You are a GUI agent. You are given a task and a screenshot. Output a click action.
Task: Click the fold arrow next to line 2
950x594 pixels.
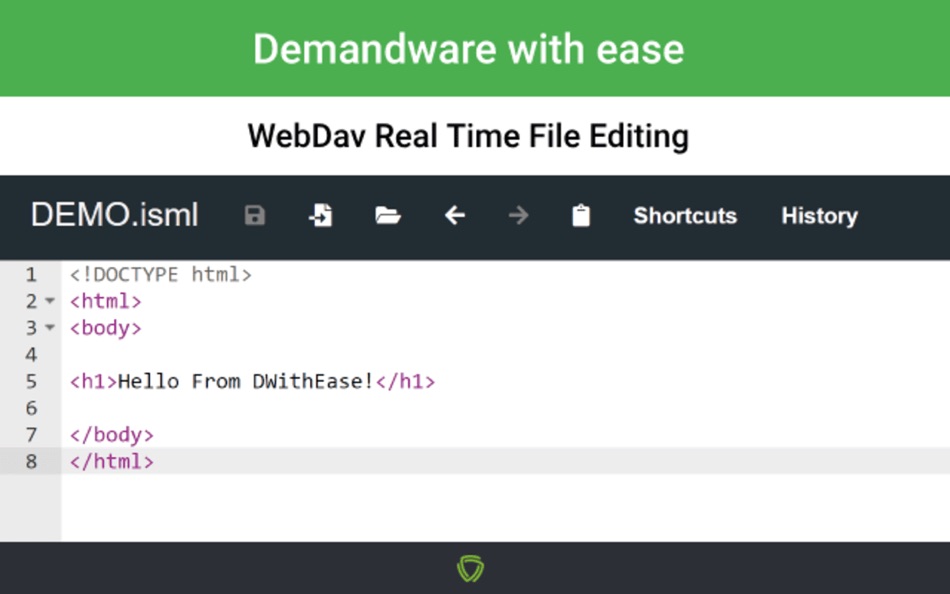click(x=49, y=301)
